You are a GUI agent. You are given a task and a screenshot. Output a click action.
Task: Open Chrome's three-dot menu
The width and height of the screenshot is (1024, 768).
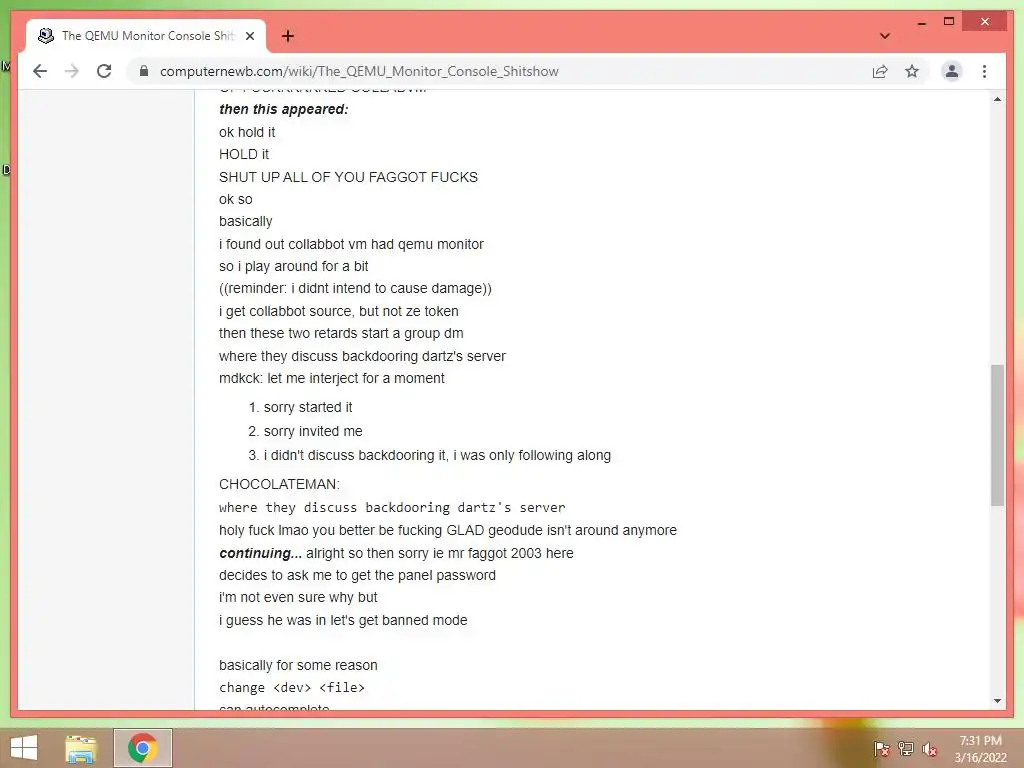[984, 71]
